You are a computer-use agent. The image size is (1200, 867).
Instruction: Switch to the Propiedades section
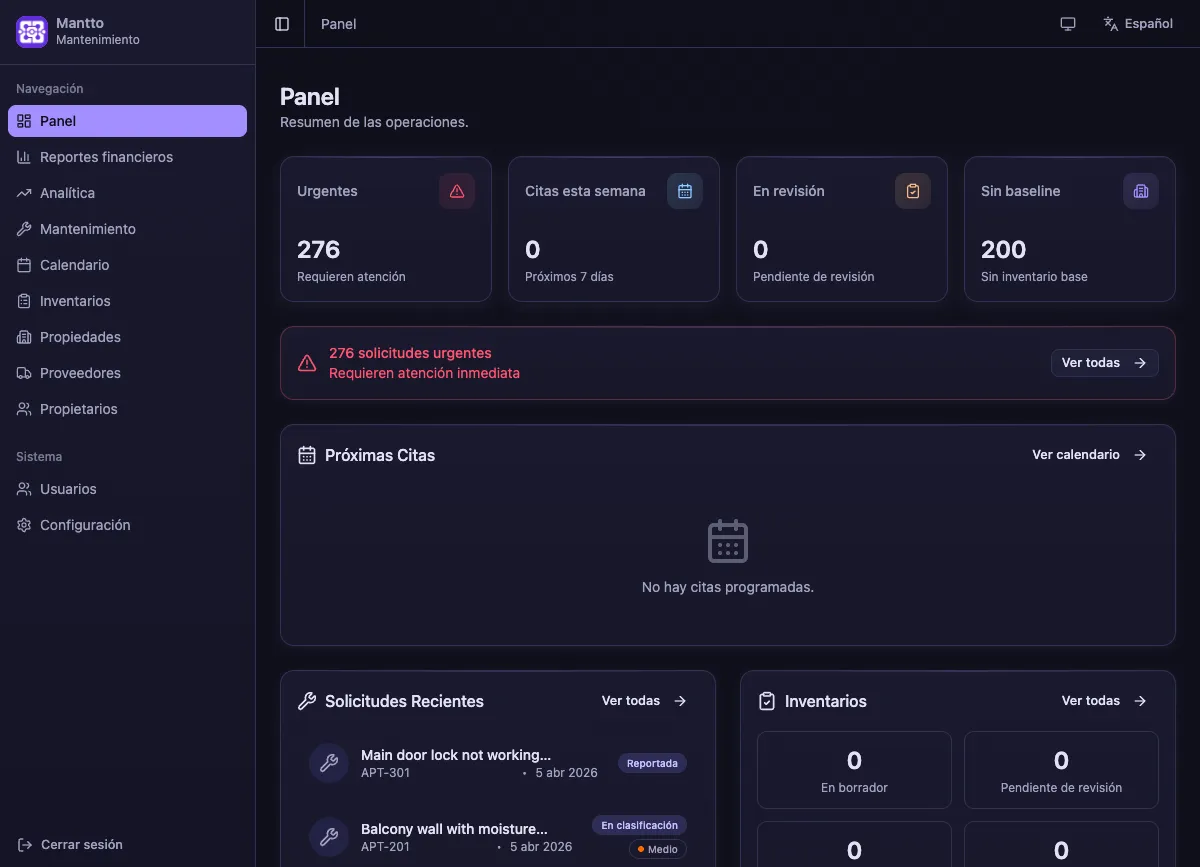coord(81,337)
